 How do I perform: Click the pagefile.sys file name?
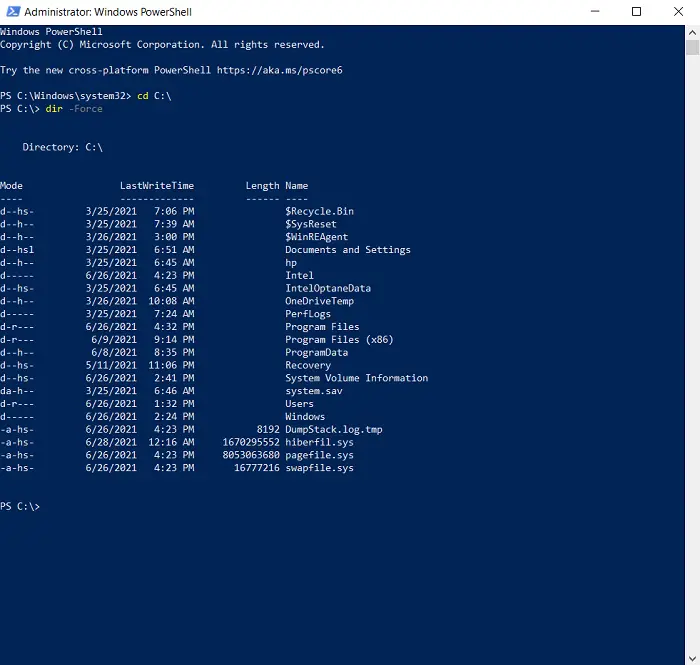click(320, 455)
